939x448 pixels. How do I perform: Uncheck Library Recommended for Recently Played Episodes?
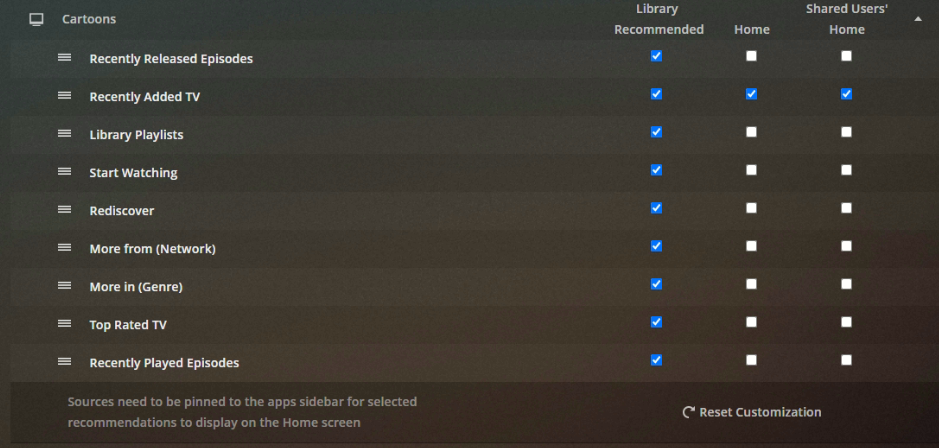(x=656, y=360)
